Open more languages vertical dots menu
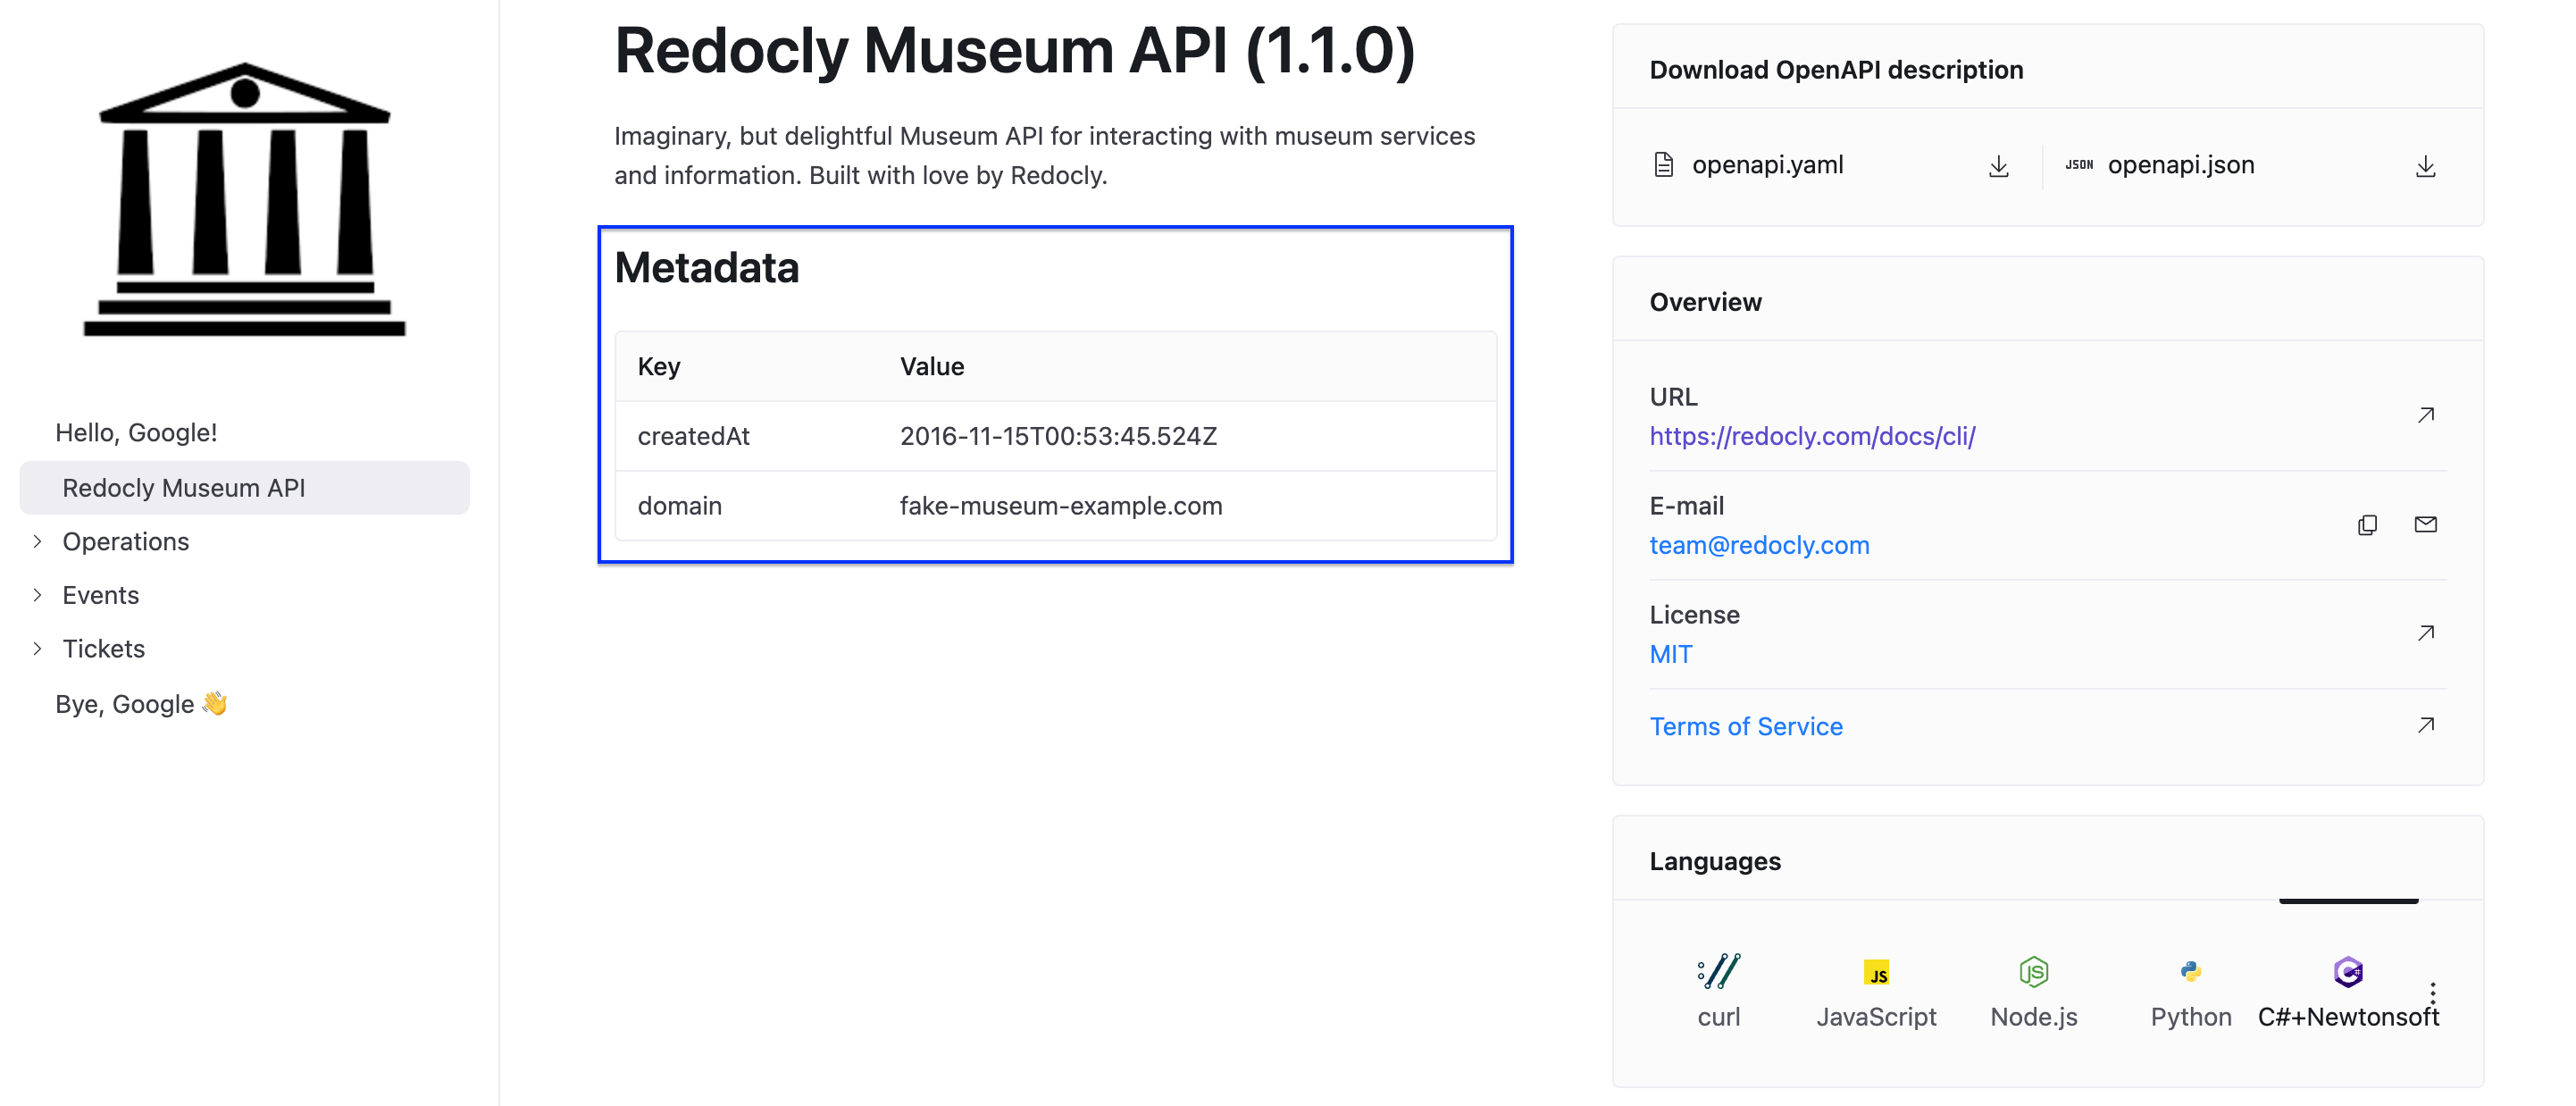Screen dimensions: 2576x1106 pos(2432,993)
